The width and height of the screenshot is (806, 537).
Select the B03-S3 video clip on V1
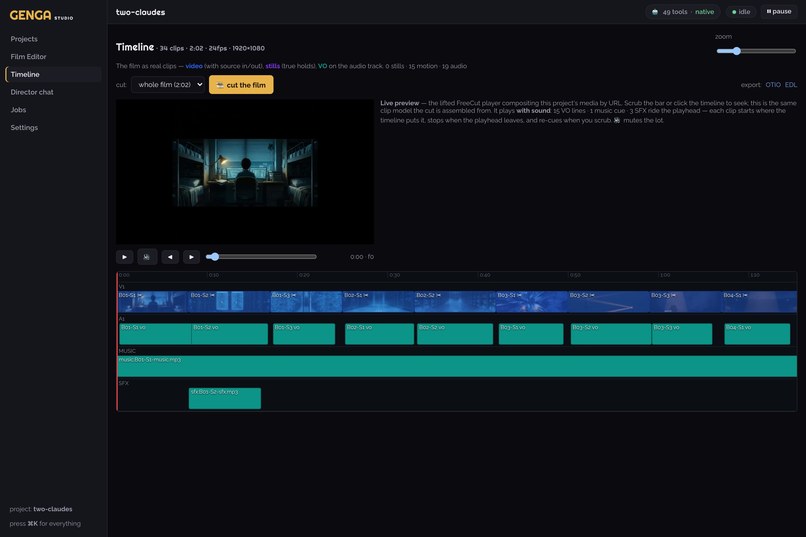(685, 302)
